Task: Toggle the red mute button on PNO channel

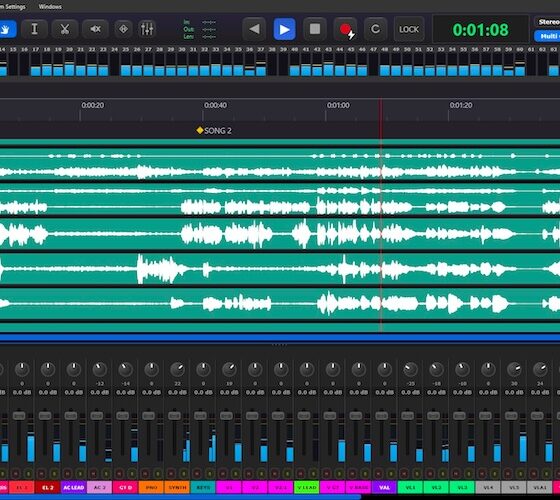Action: [145, 474]
